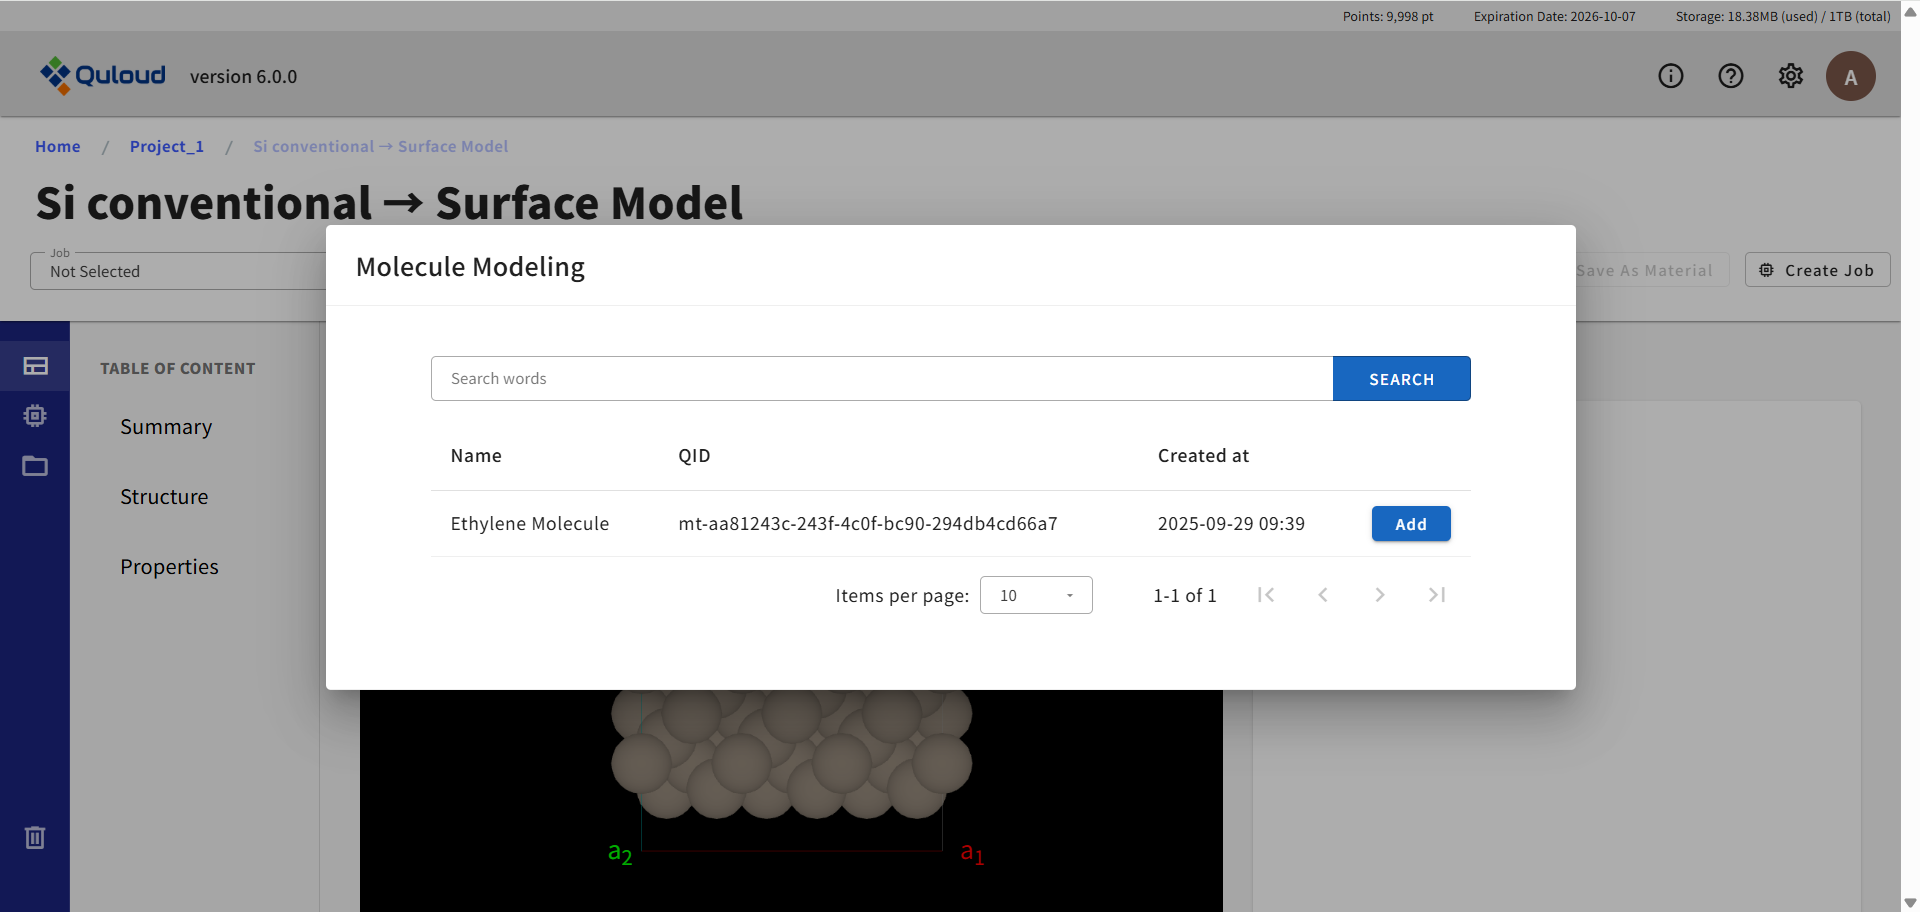Click the Create Job button

pyautogui.click(x=1817, y=270)
